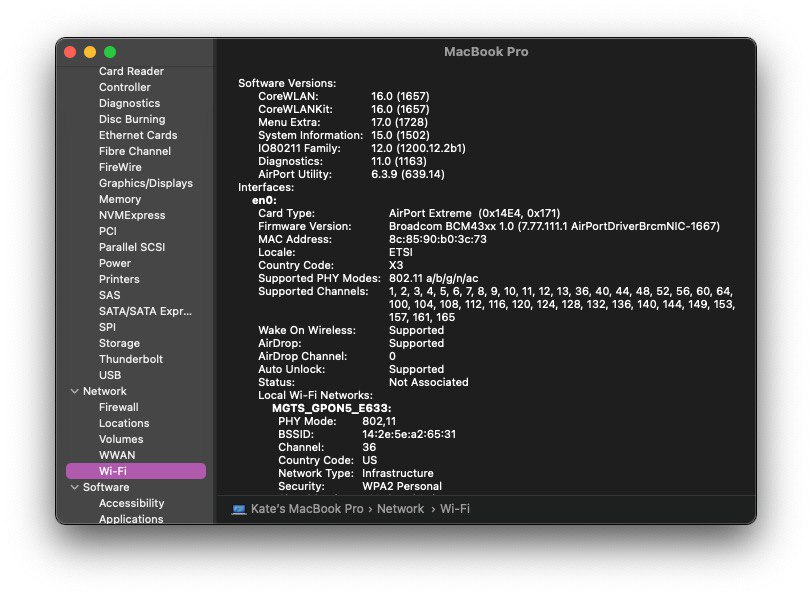This screenshot has height=598, width=812.
Task: Open Graphics/Displays in the sidebar
Action: (146, 184)
